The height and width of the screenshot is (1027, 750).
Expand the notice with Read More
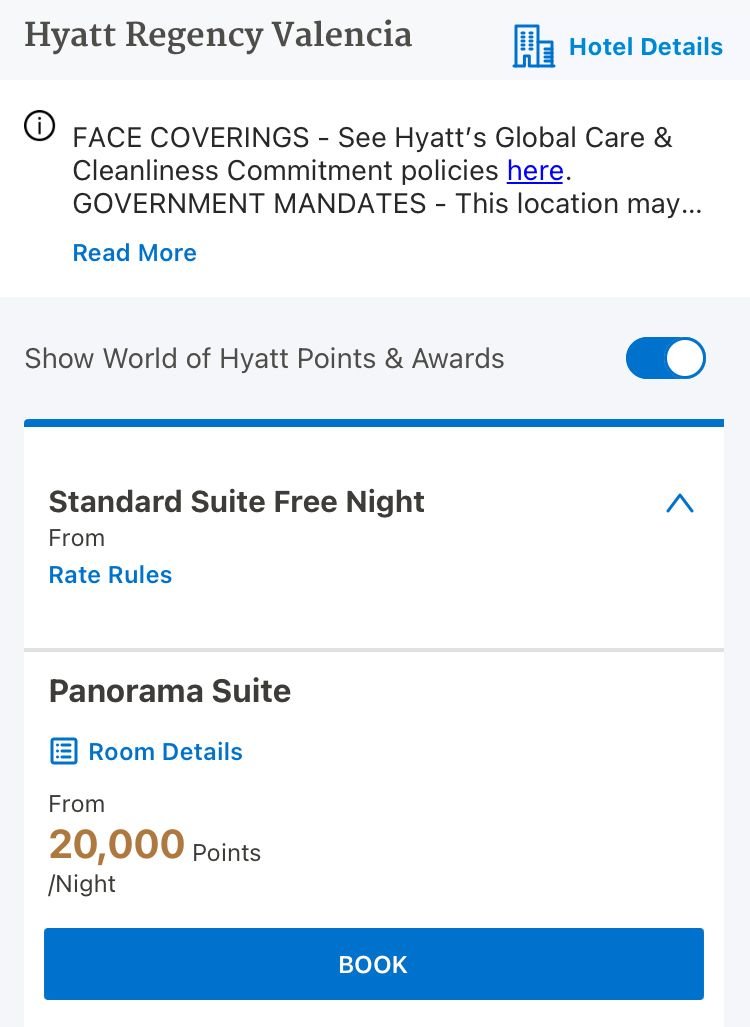(134, 253)
